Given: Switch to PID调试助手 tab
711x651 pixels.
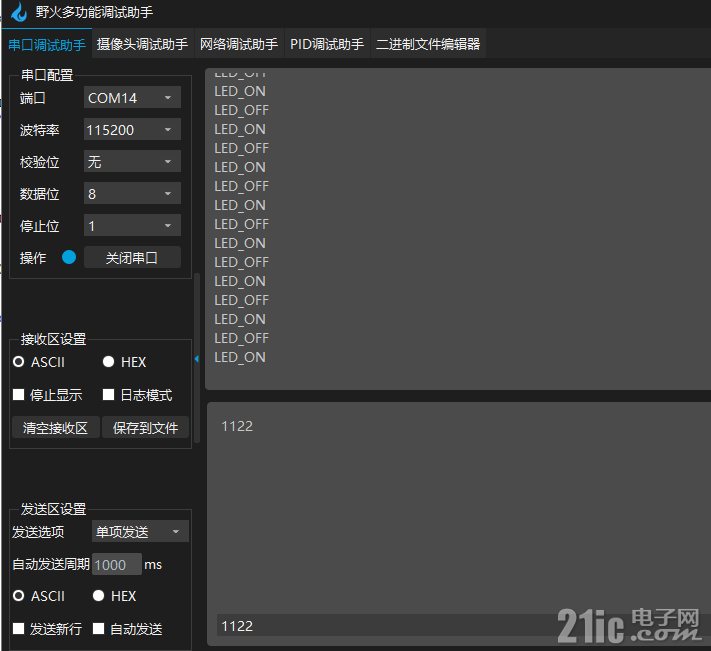Looking at the screenshot, I should click(x=327, y=44).
